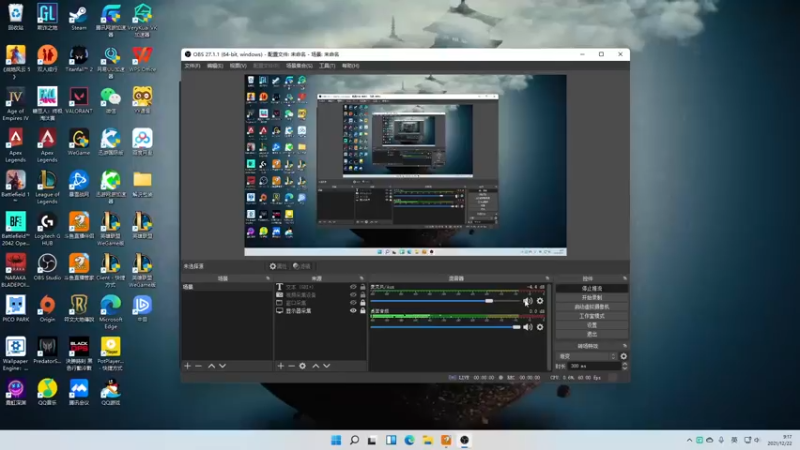Click the OBS preview canvas

click(405, 165)
